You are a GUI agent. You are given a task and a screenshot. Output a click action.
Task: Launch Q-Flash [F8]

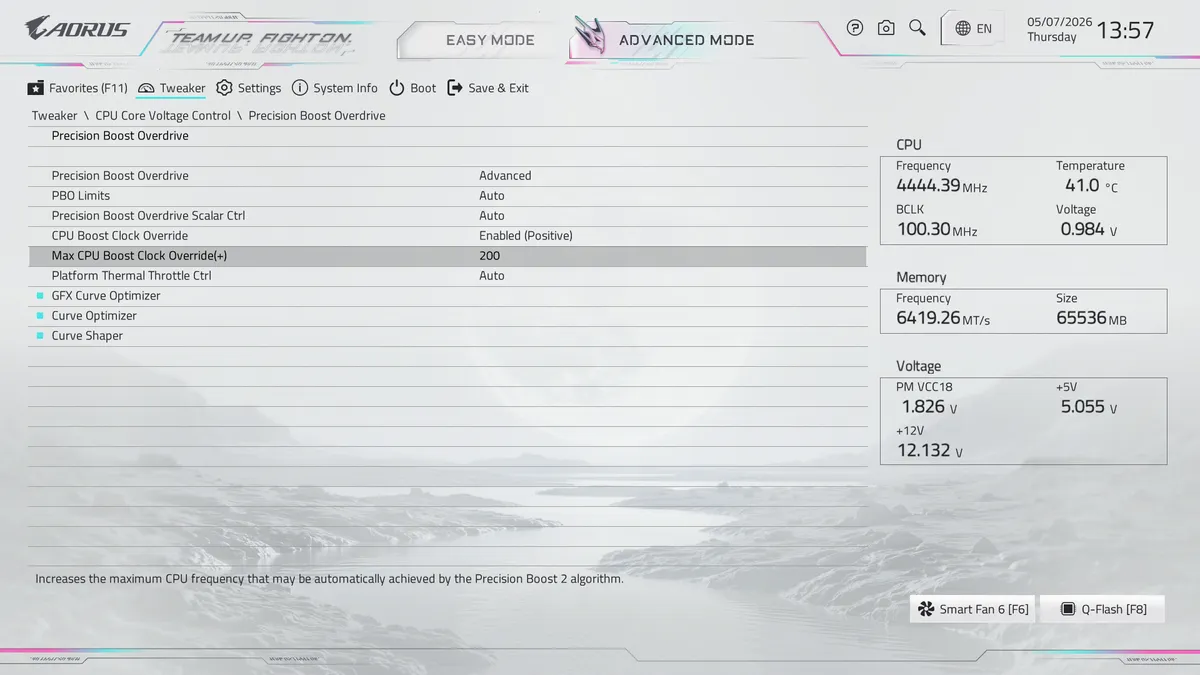point(1102,609)
